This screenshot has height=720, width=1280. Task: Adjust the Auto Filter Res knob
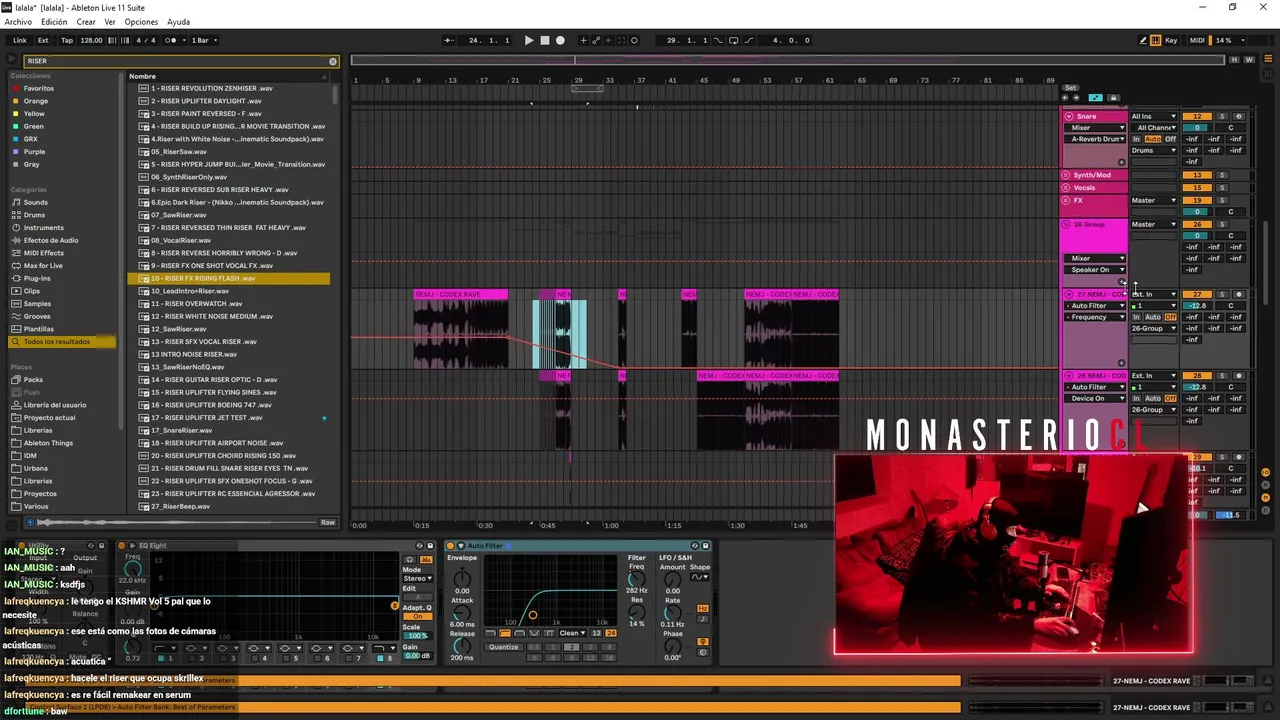coord(636,612)
